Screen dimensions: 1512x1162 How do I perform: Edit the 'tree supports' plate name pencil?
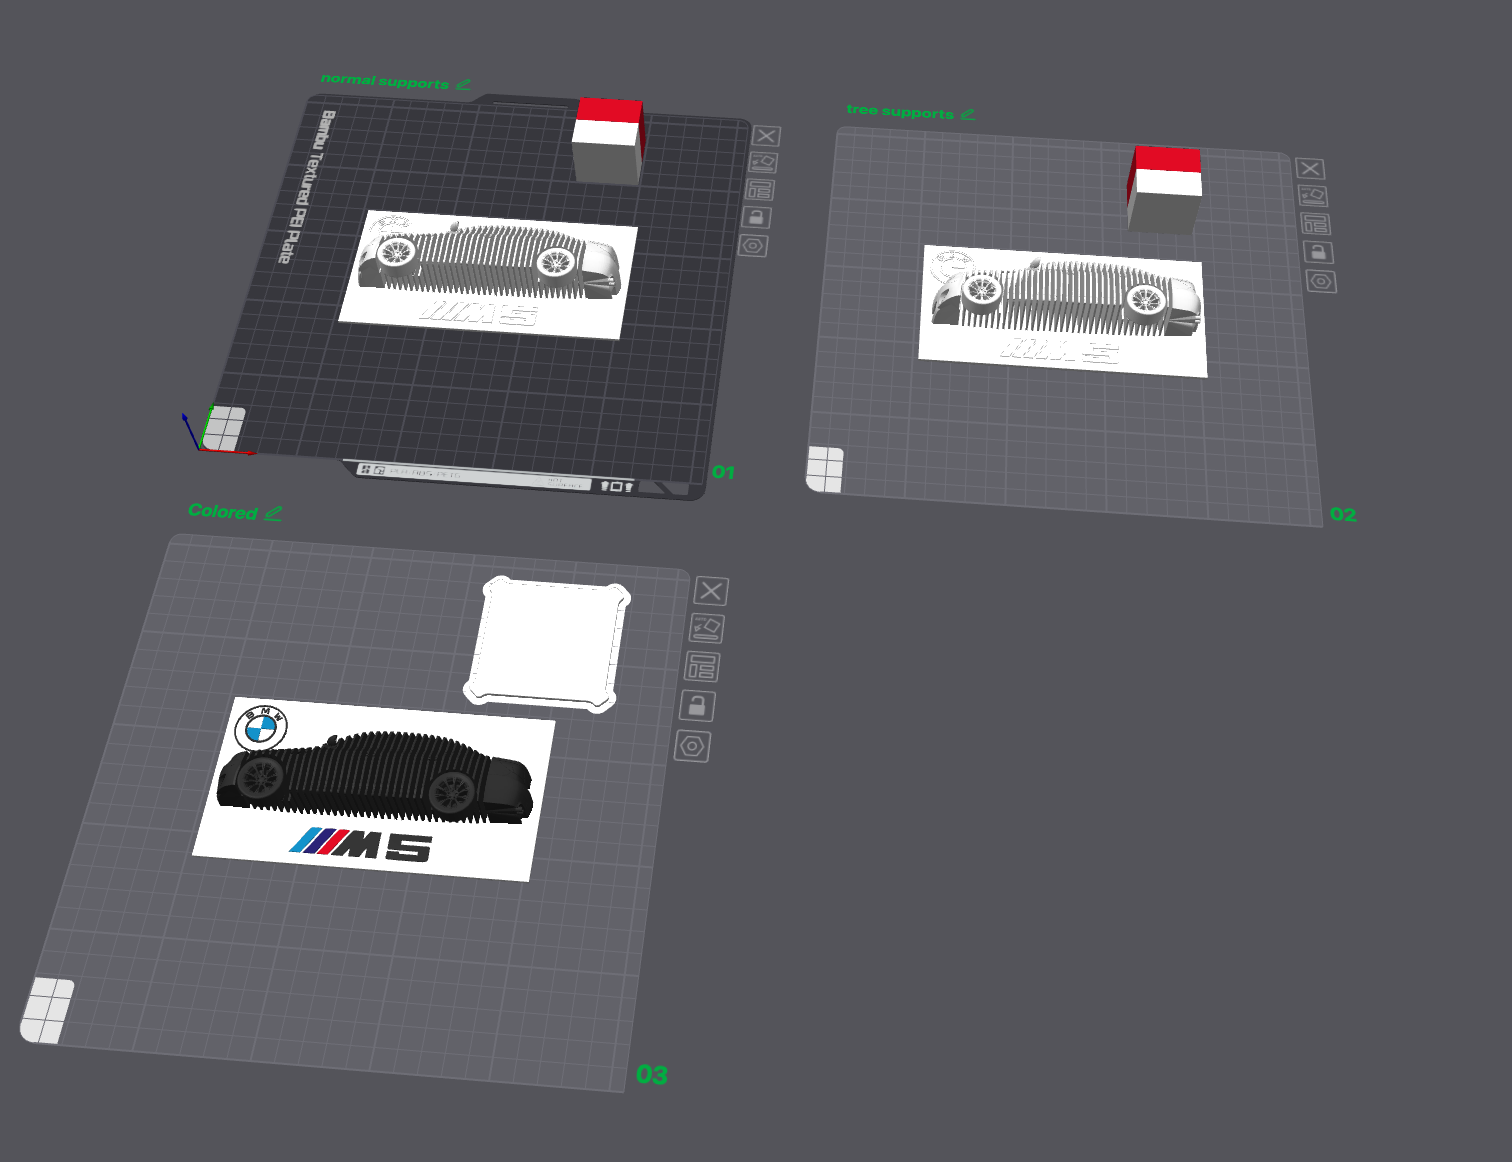coord(967,114)
